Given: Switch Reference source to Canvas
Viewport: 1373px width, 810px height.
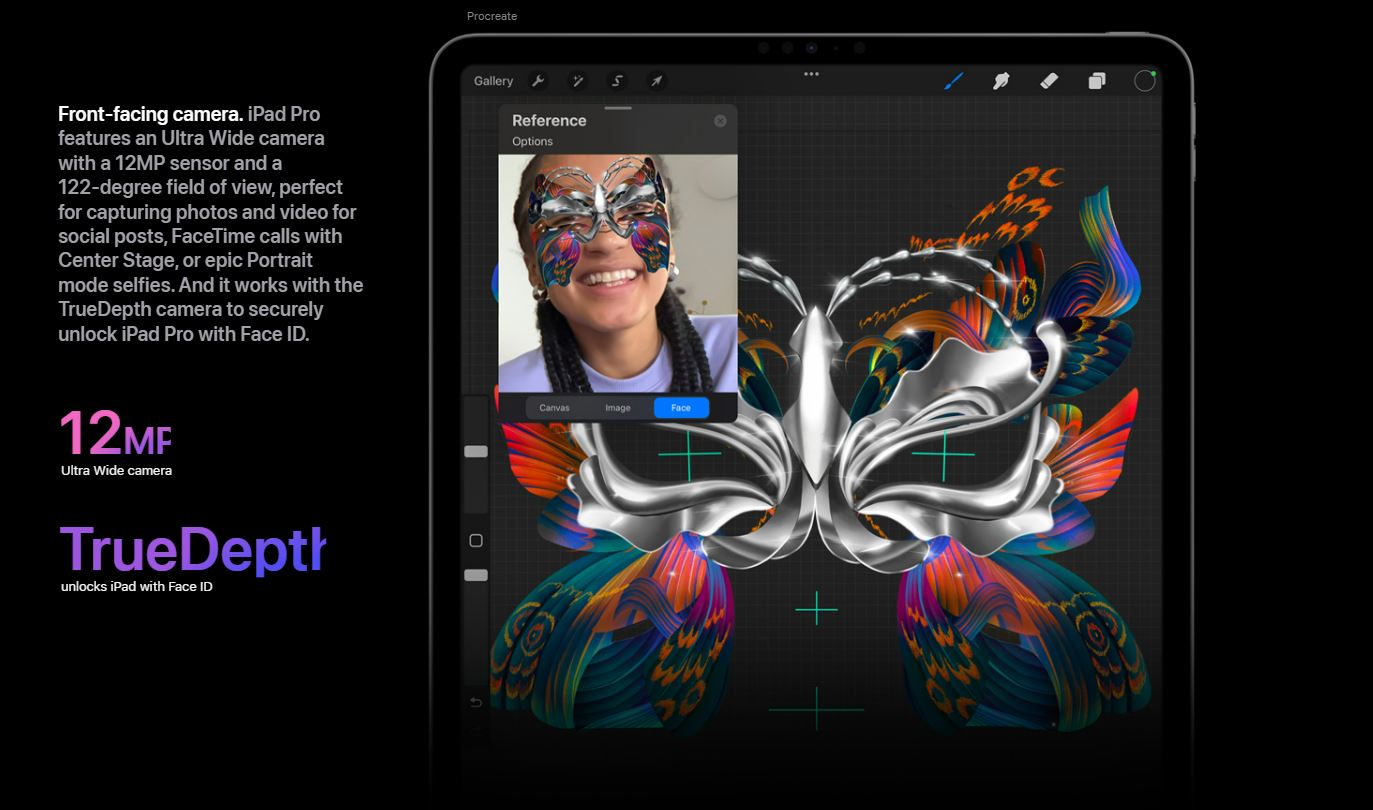Looking at the screenshot, I should [554, 408].
